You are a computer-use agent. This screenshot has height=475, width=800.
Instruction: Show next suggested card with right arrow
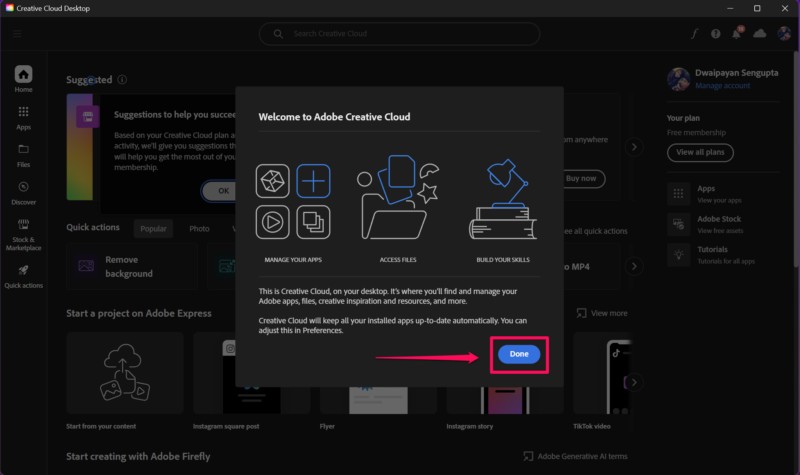click(633, 147)
